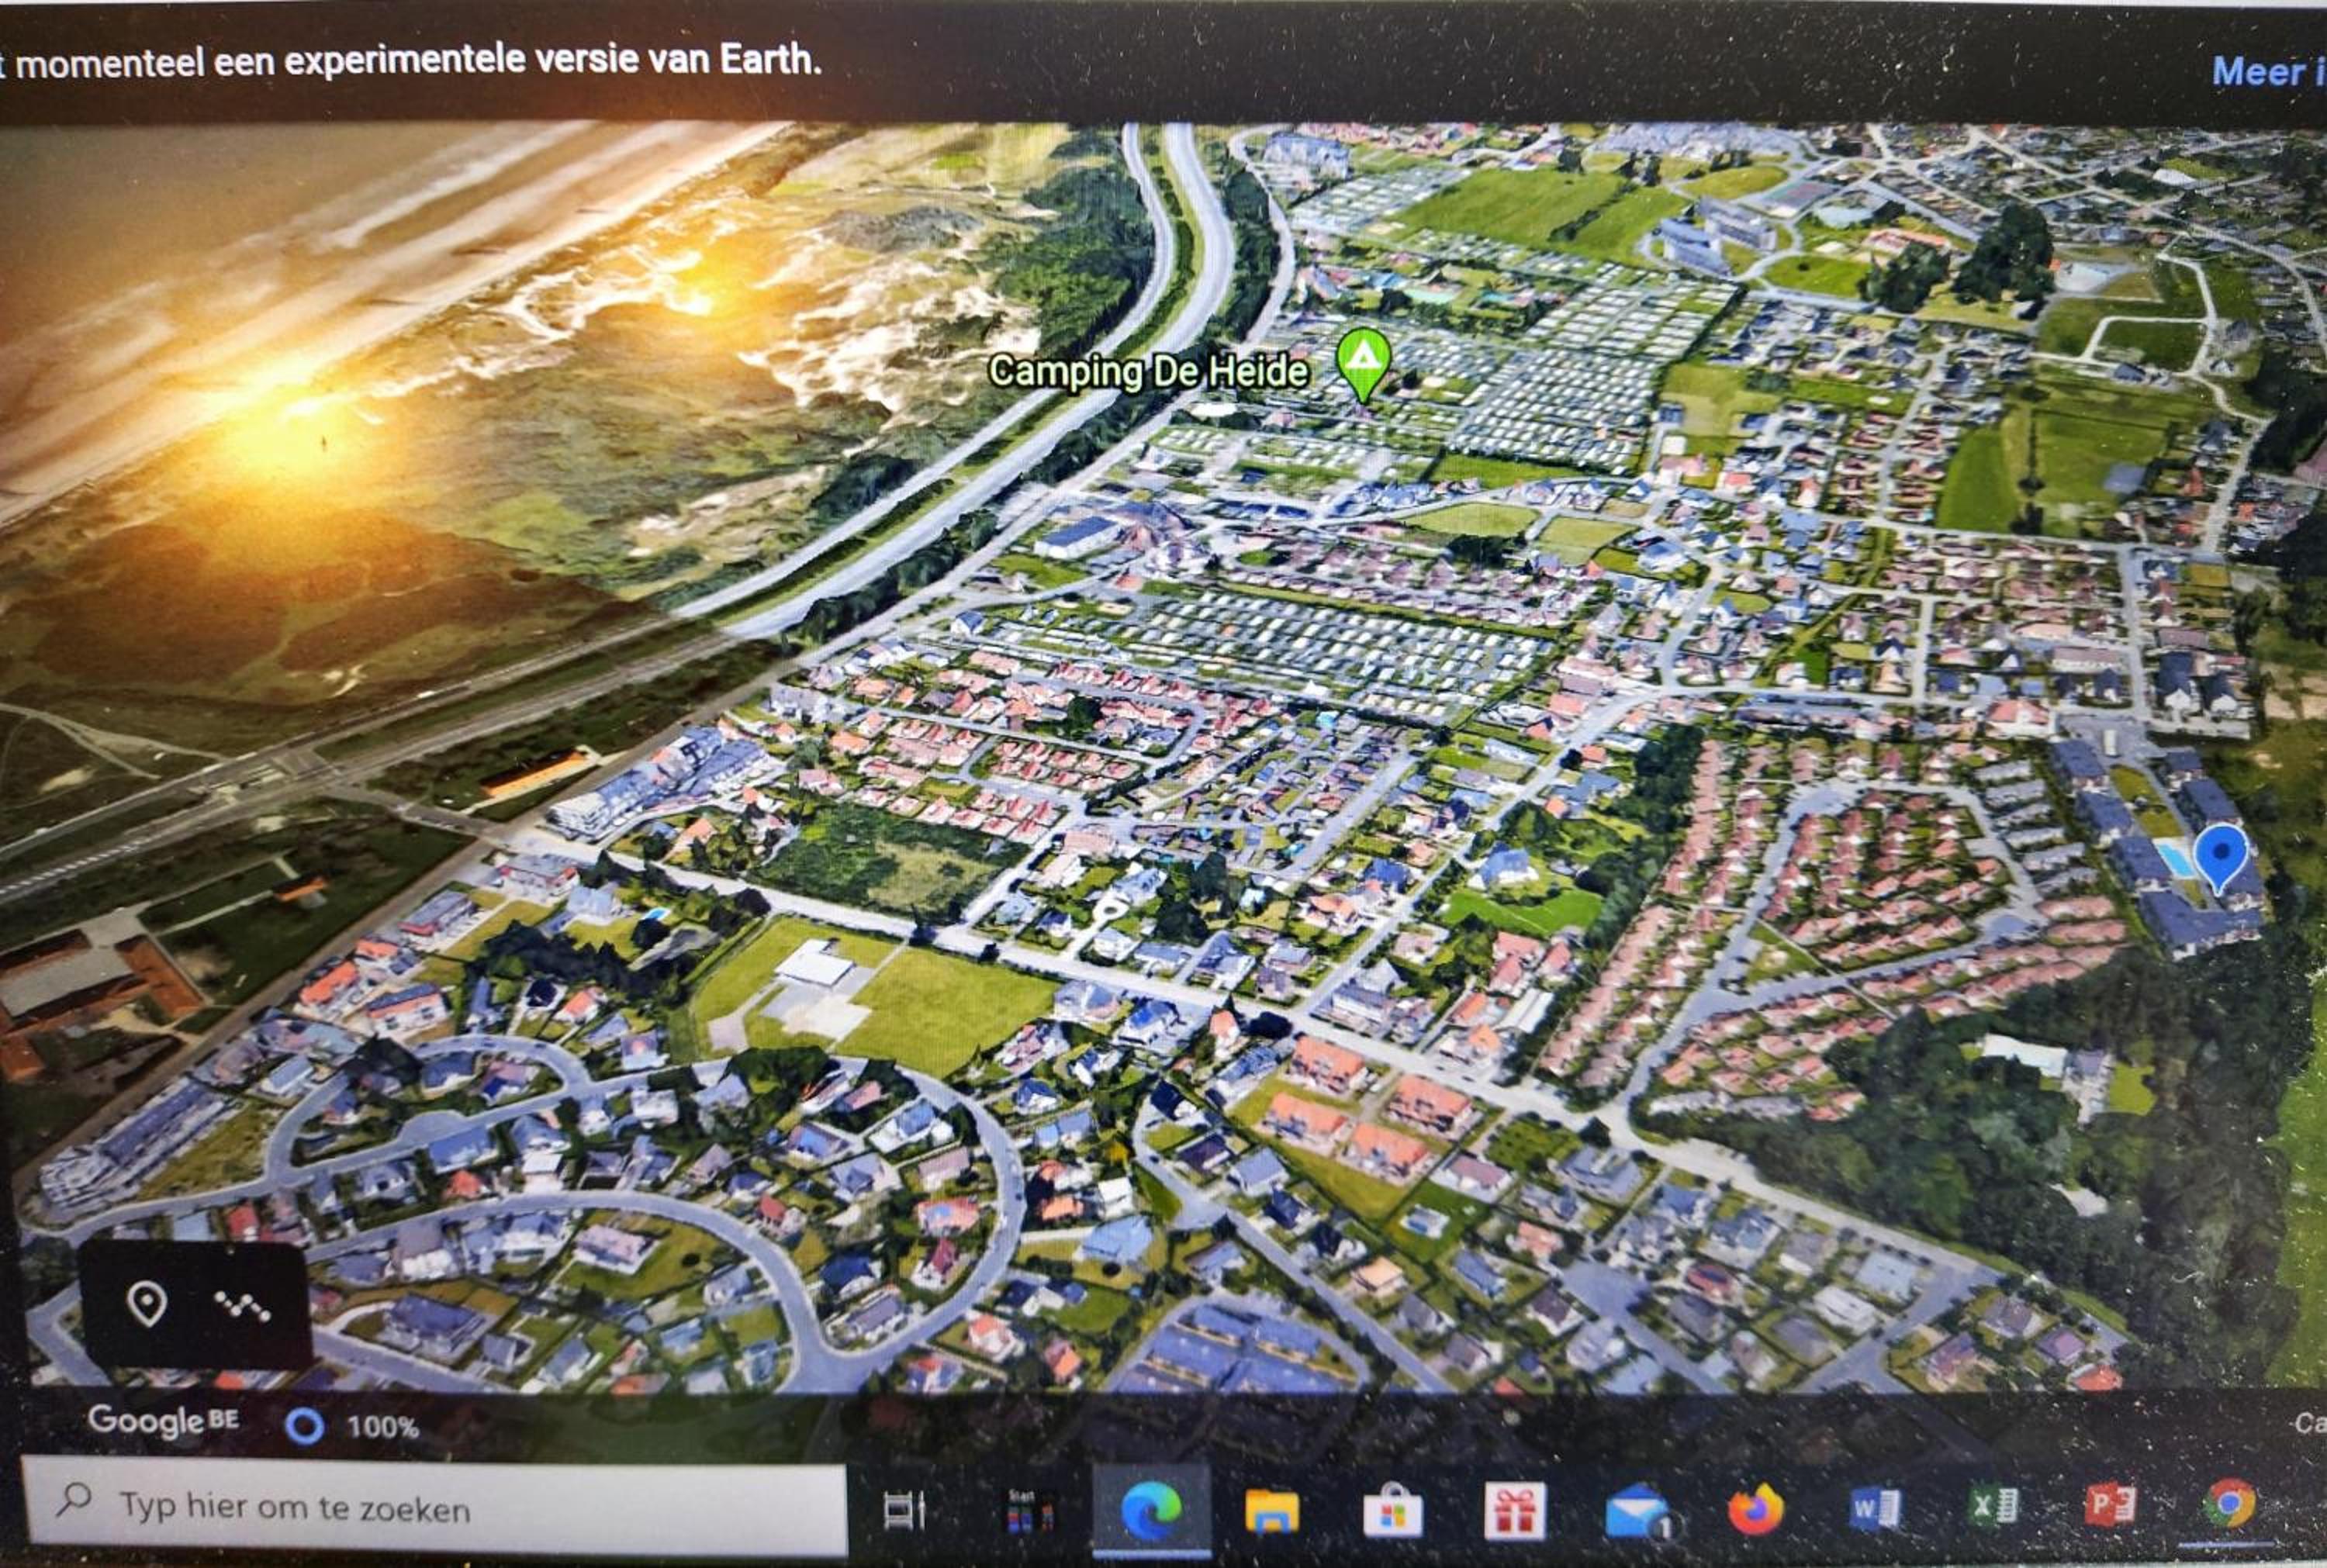Click the add placemark pin tool
Viewport: 2327px width, 1568px height.
147,1304
